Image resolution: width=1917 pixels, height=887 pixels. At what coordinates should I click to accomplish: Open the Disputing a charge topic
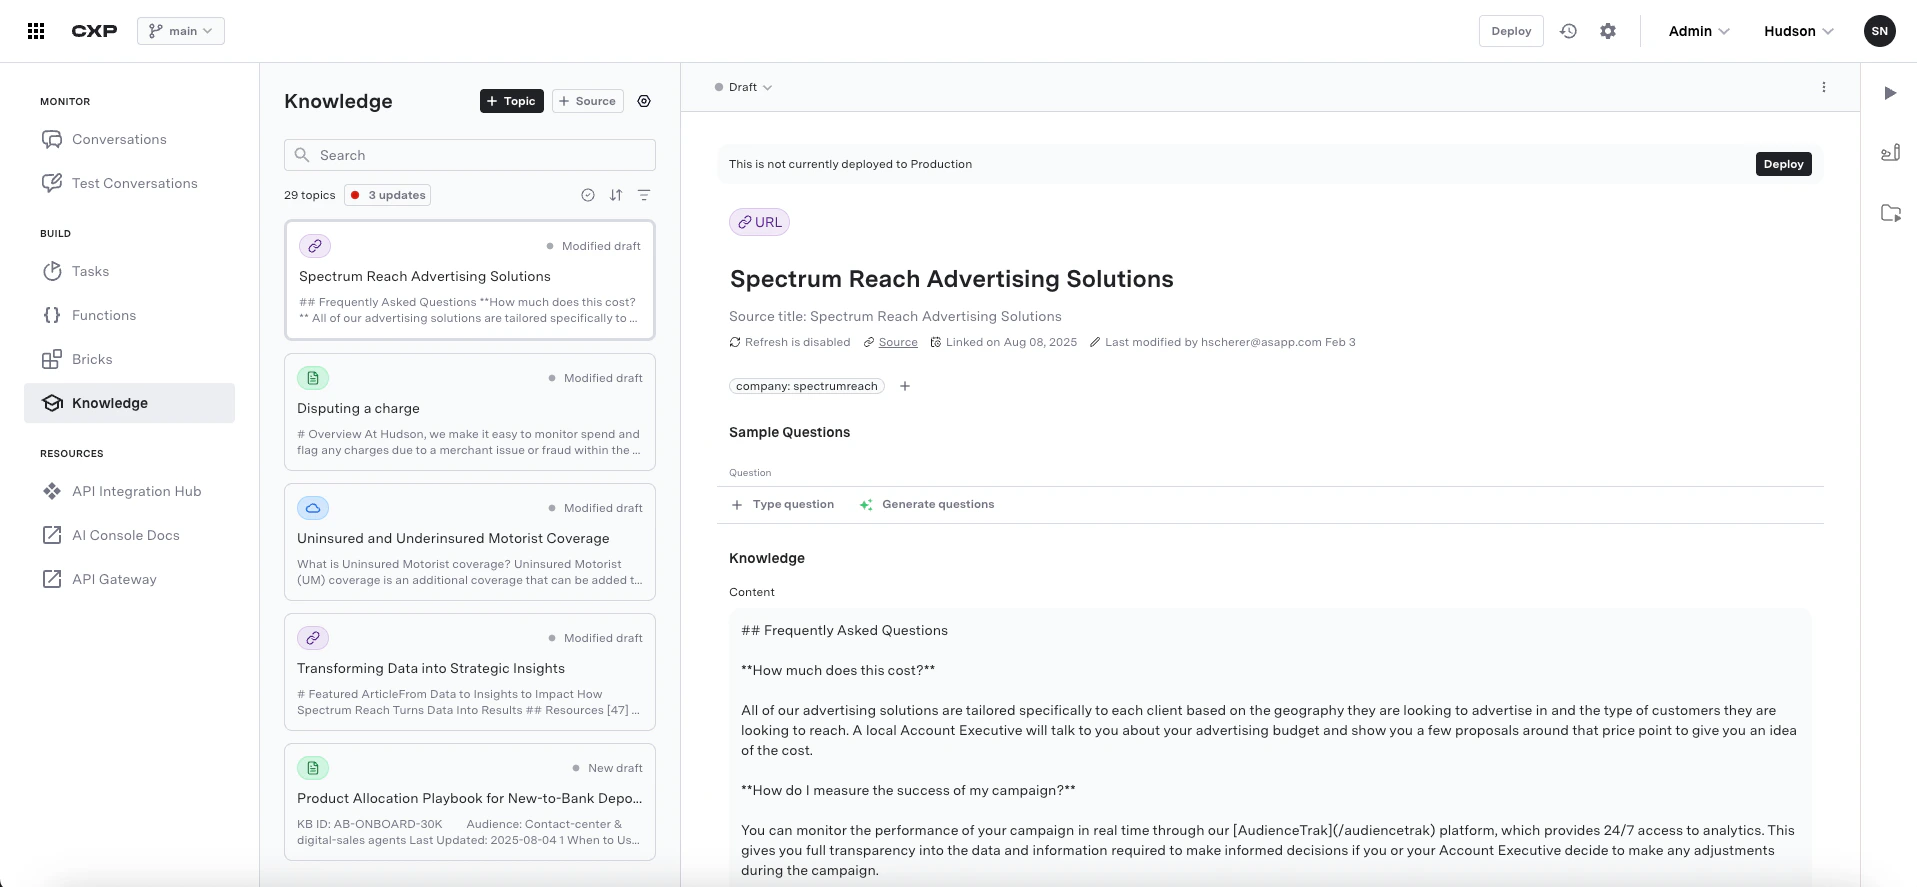pyautogui.click(x=470, y=412)
